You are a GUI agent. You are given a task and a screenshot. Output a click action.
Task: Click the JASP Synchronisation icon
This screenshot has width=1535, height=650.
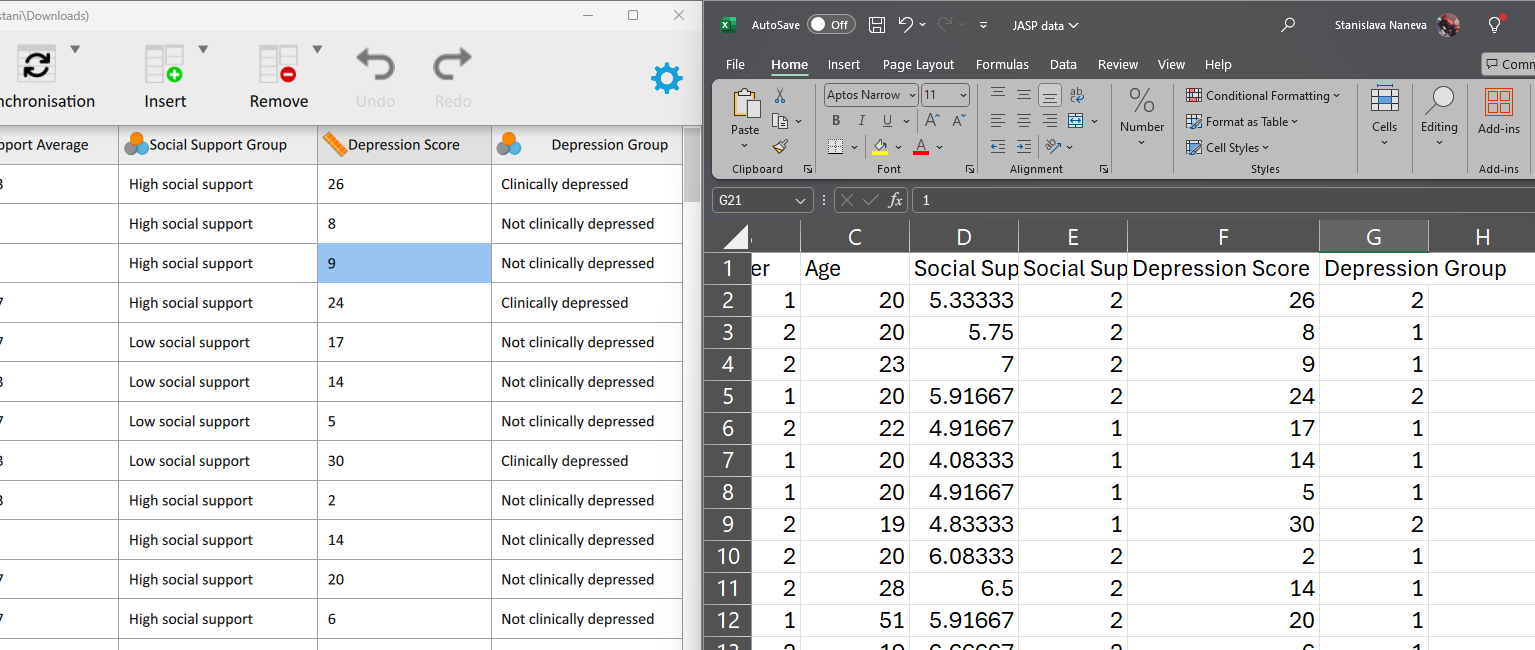click(36, 64)
